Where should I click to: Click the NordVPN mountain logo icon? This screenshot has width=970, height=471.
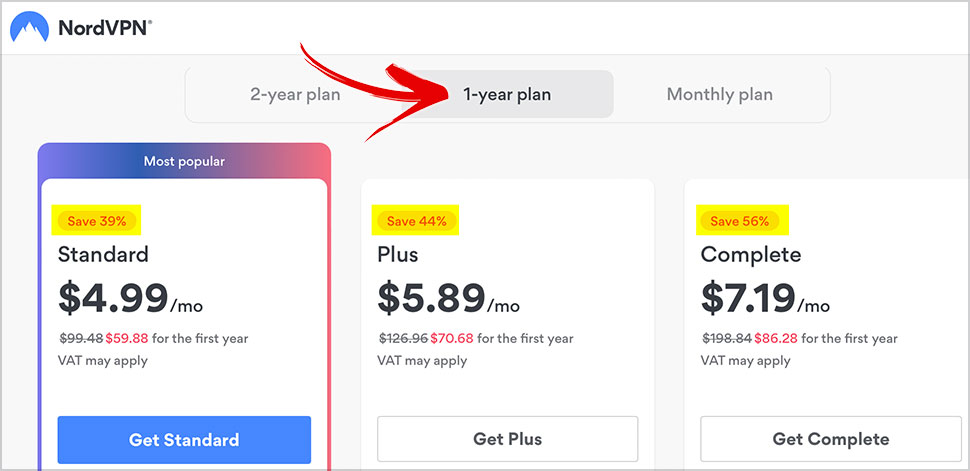(29, 27)
